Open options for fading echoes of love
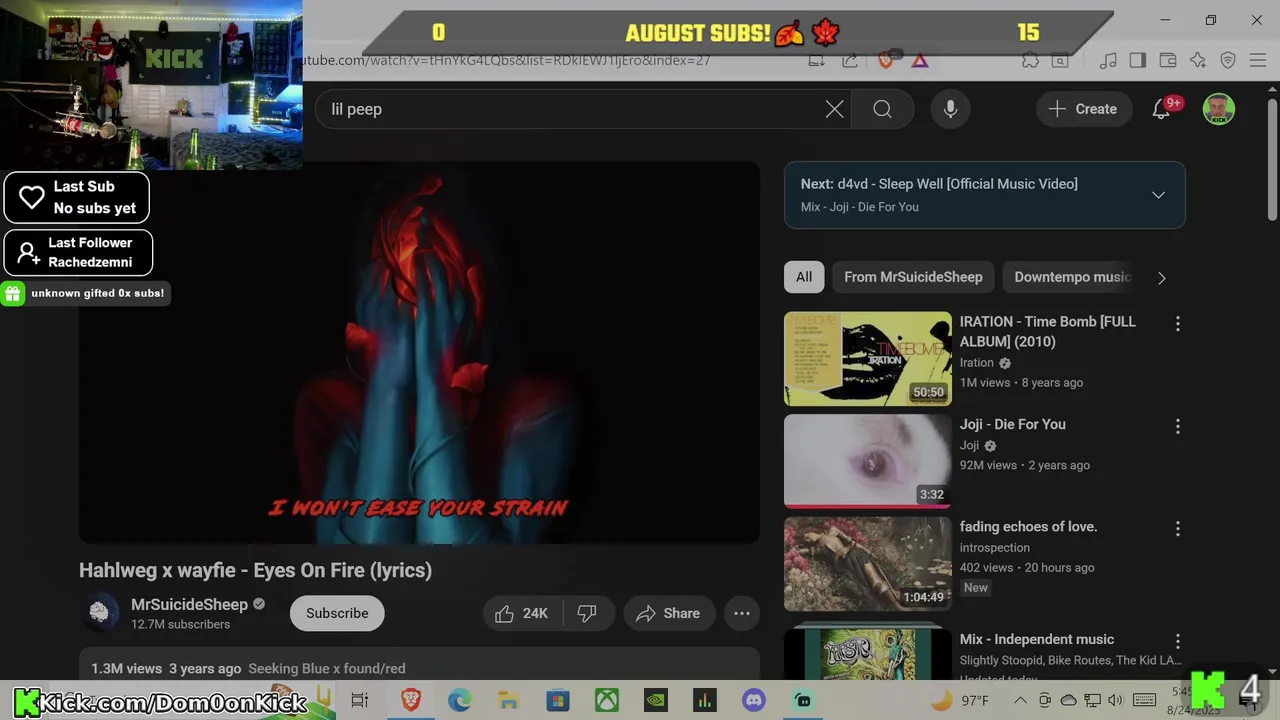This screenshot has width=1280, height=720. click(1177, 529)
